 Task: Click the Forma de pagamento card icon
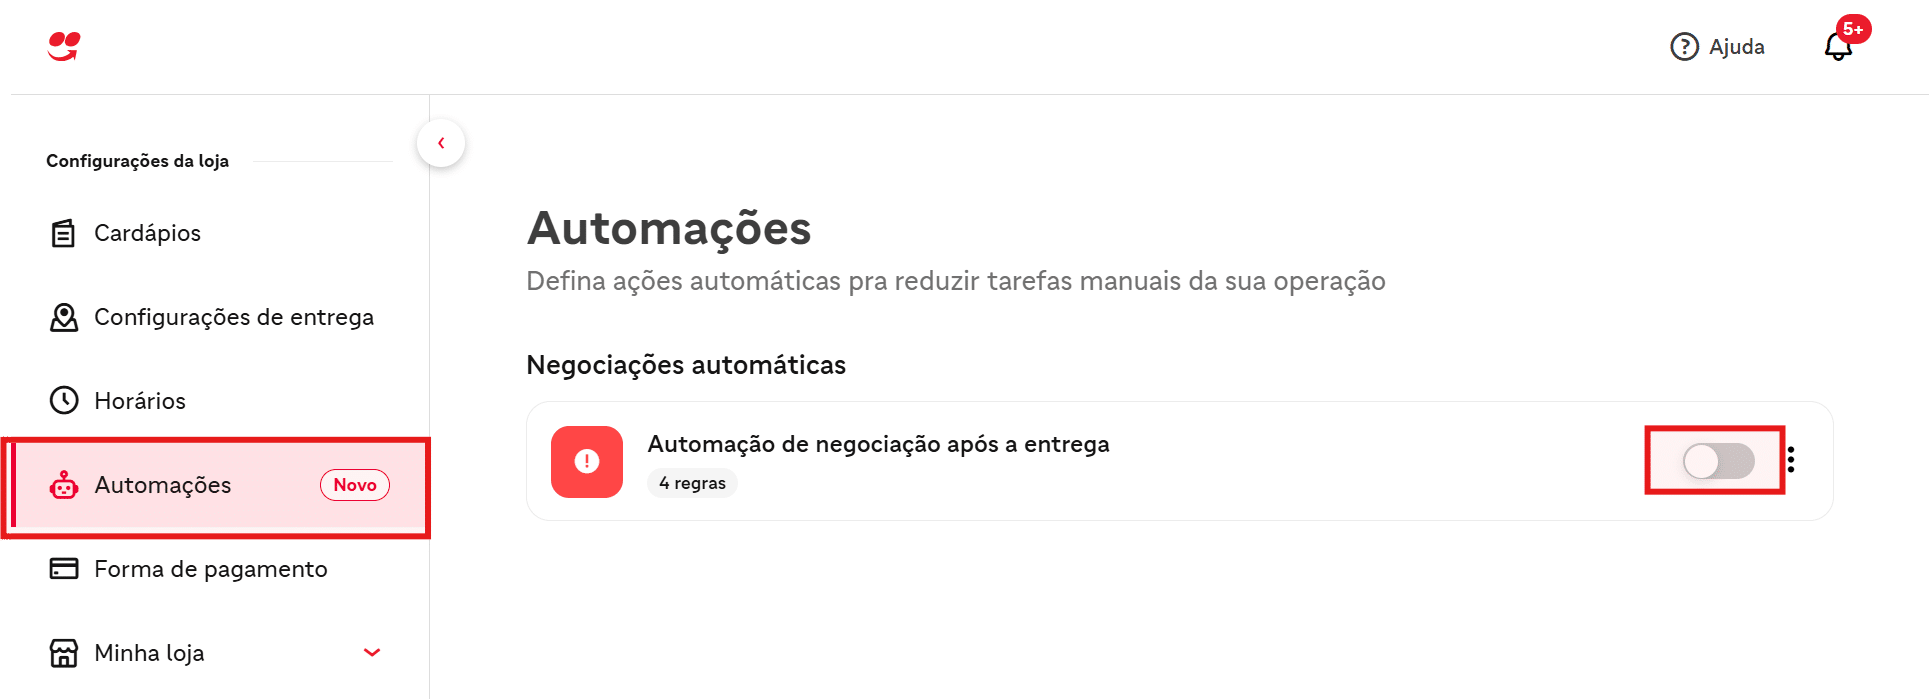click(64, 569)
